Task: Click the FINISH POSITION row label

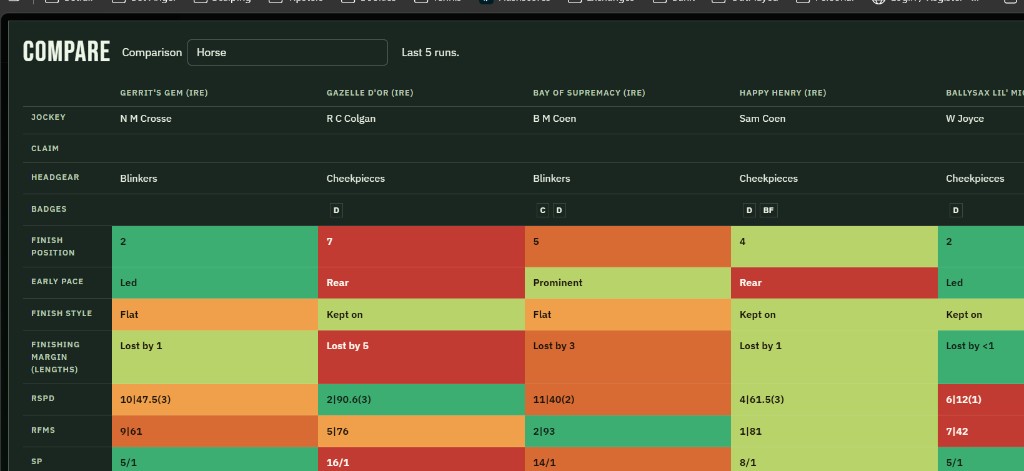Action: (53, 246)
